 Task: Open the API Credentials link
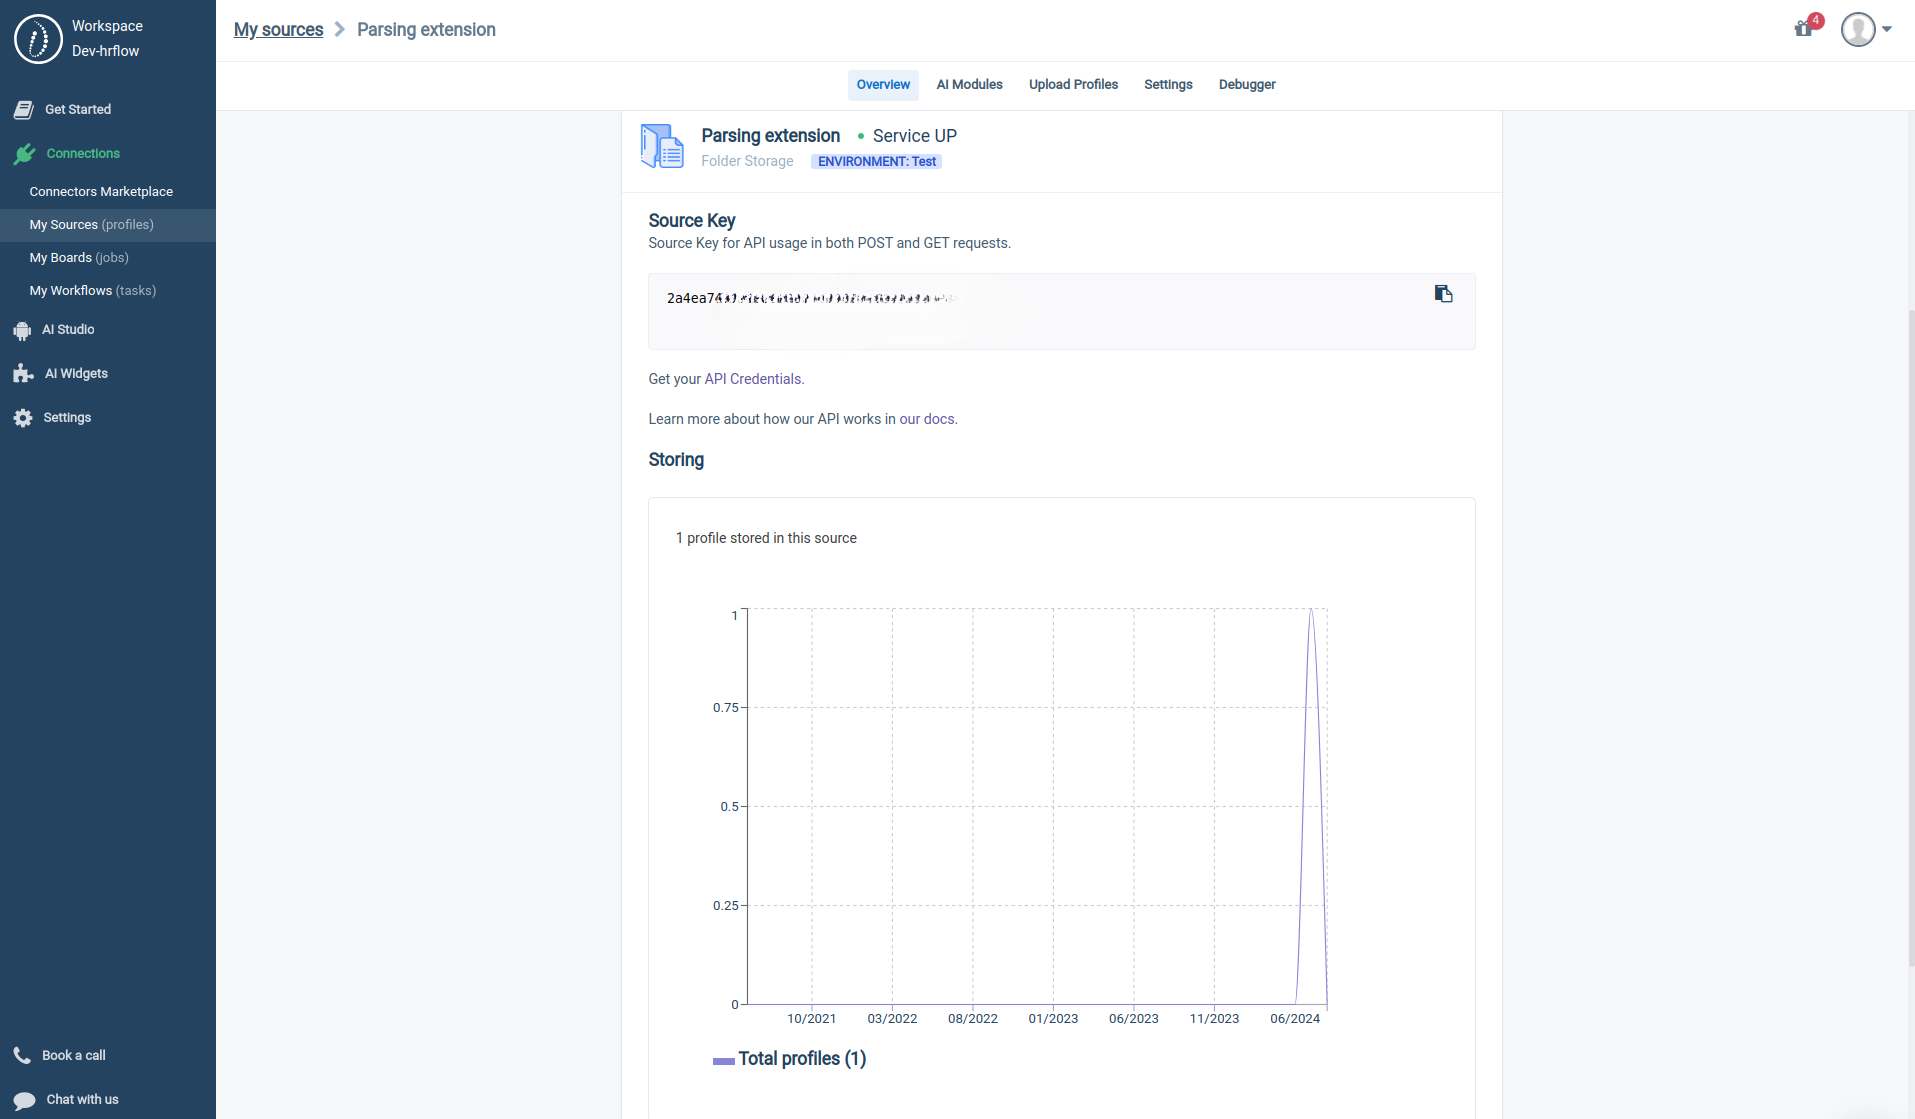752,379
